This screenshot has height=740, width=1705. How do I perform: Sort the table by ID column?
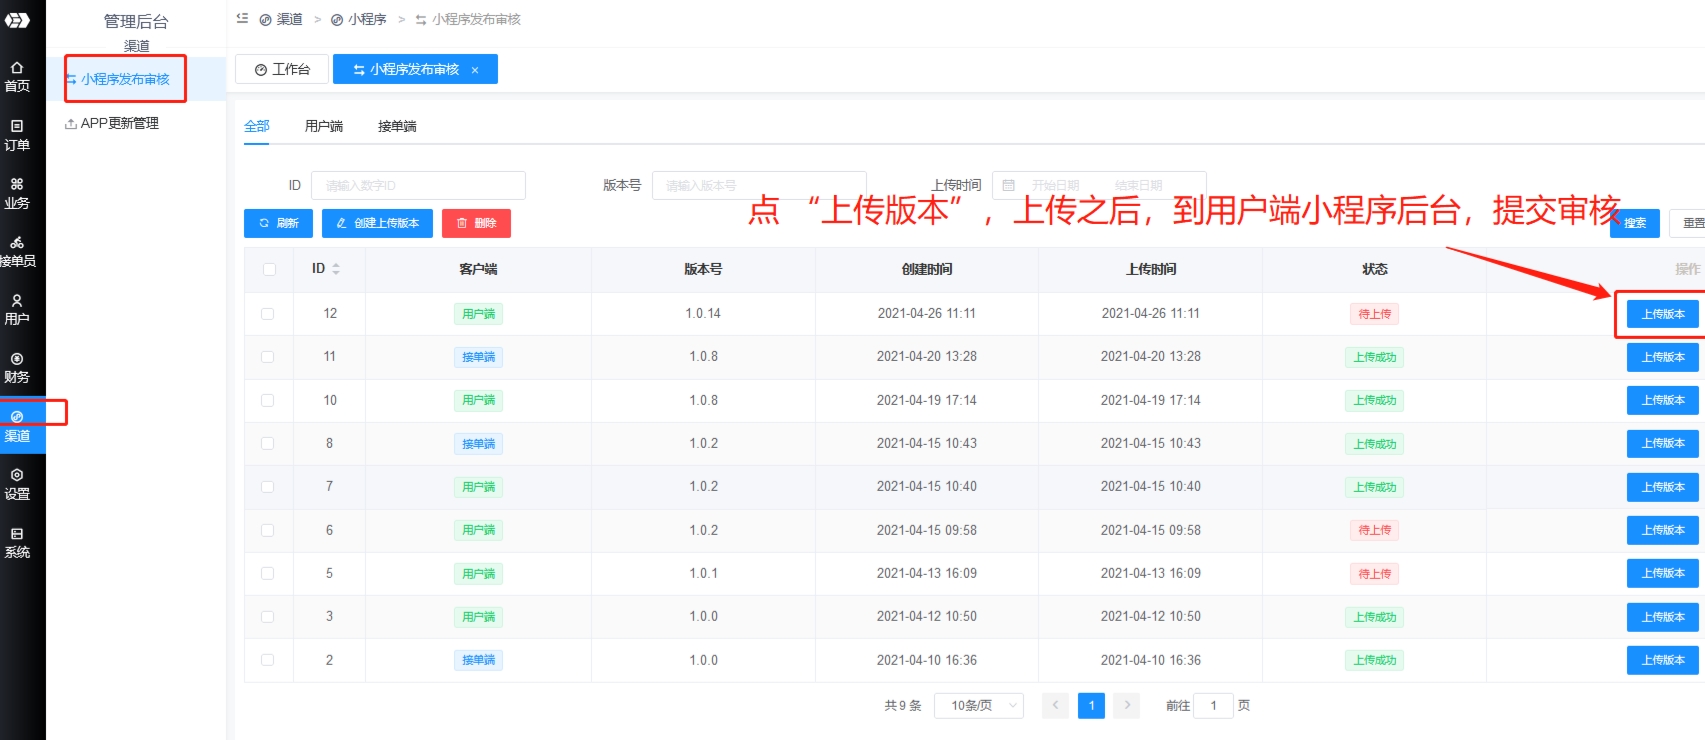[x=336, y=269]
